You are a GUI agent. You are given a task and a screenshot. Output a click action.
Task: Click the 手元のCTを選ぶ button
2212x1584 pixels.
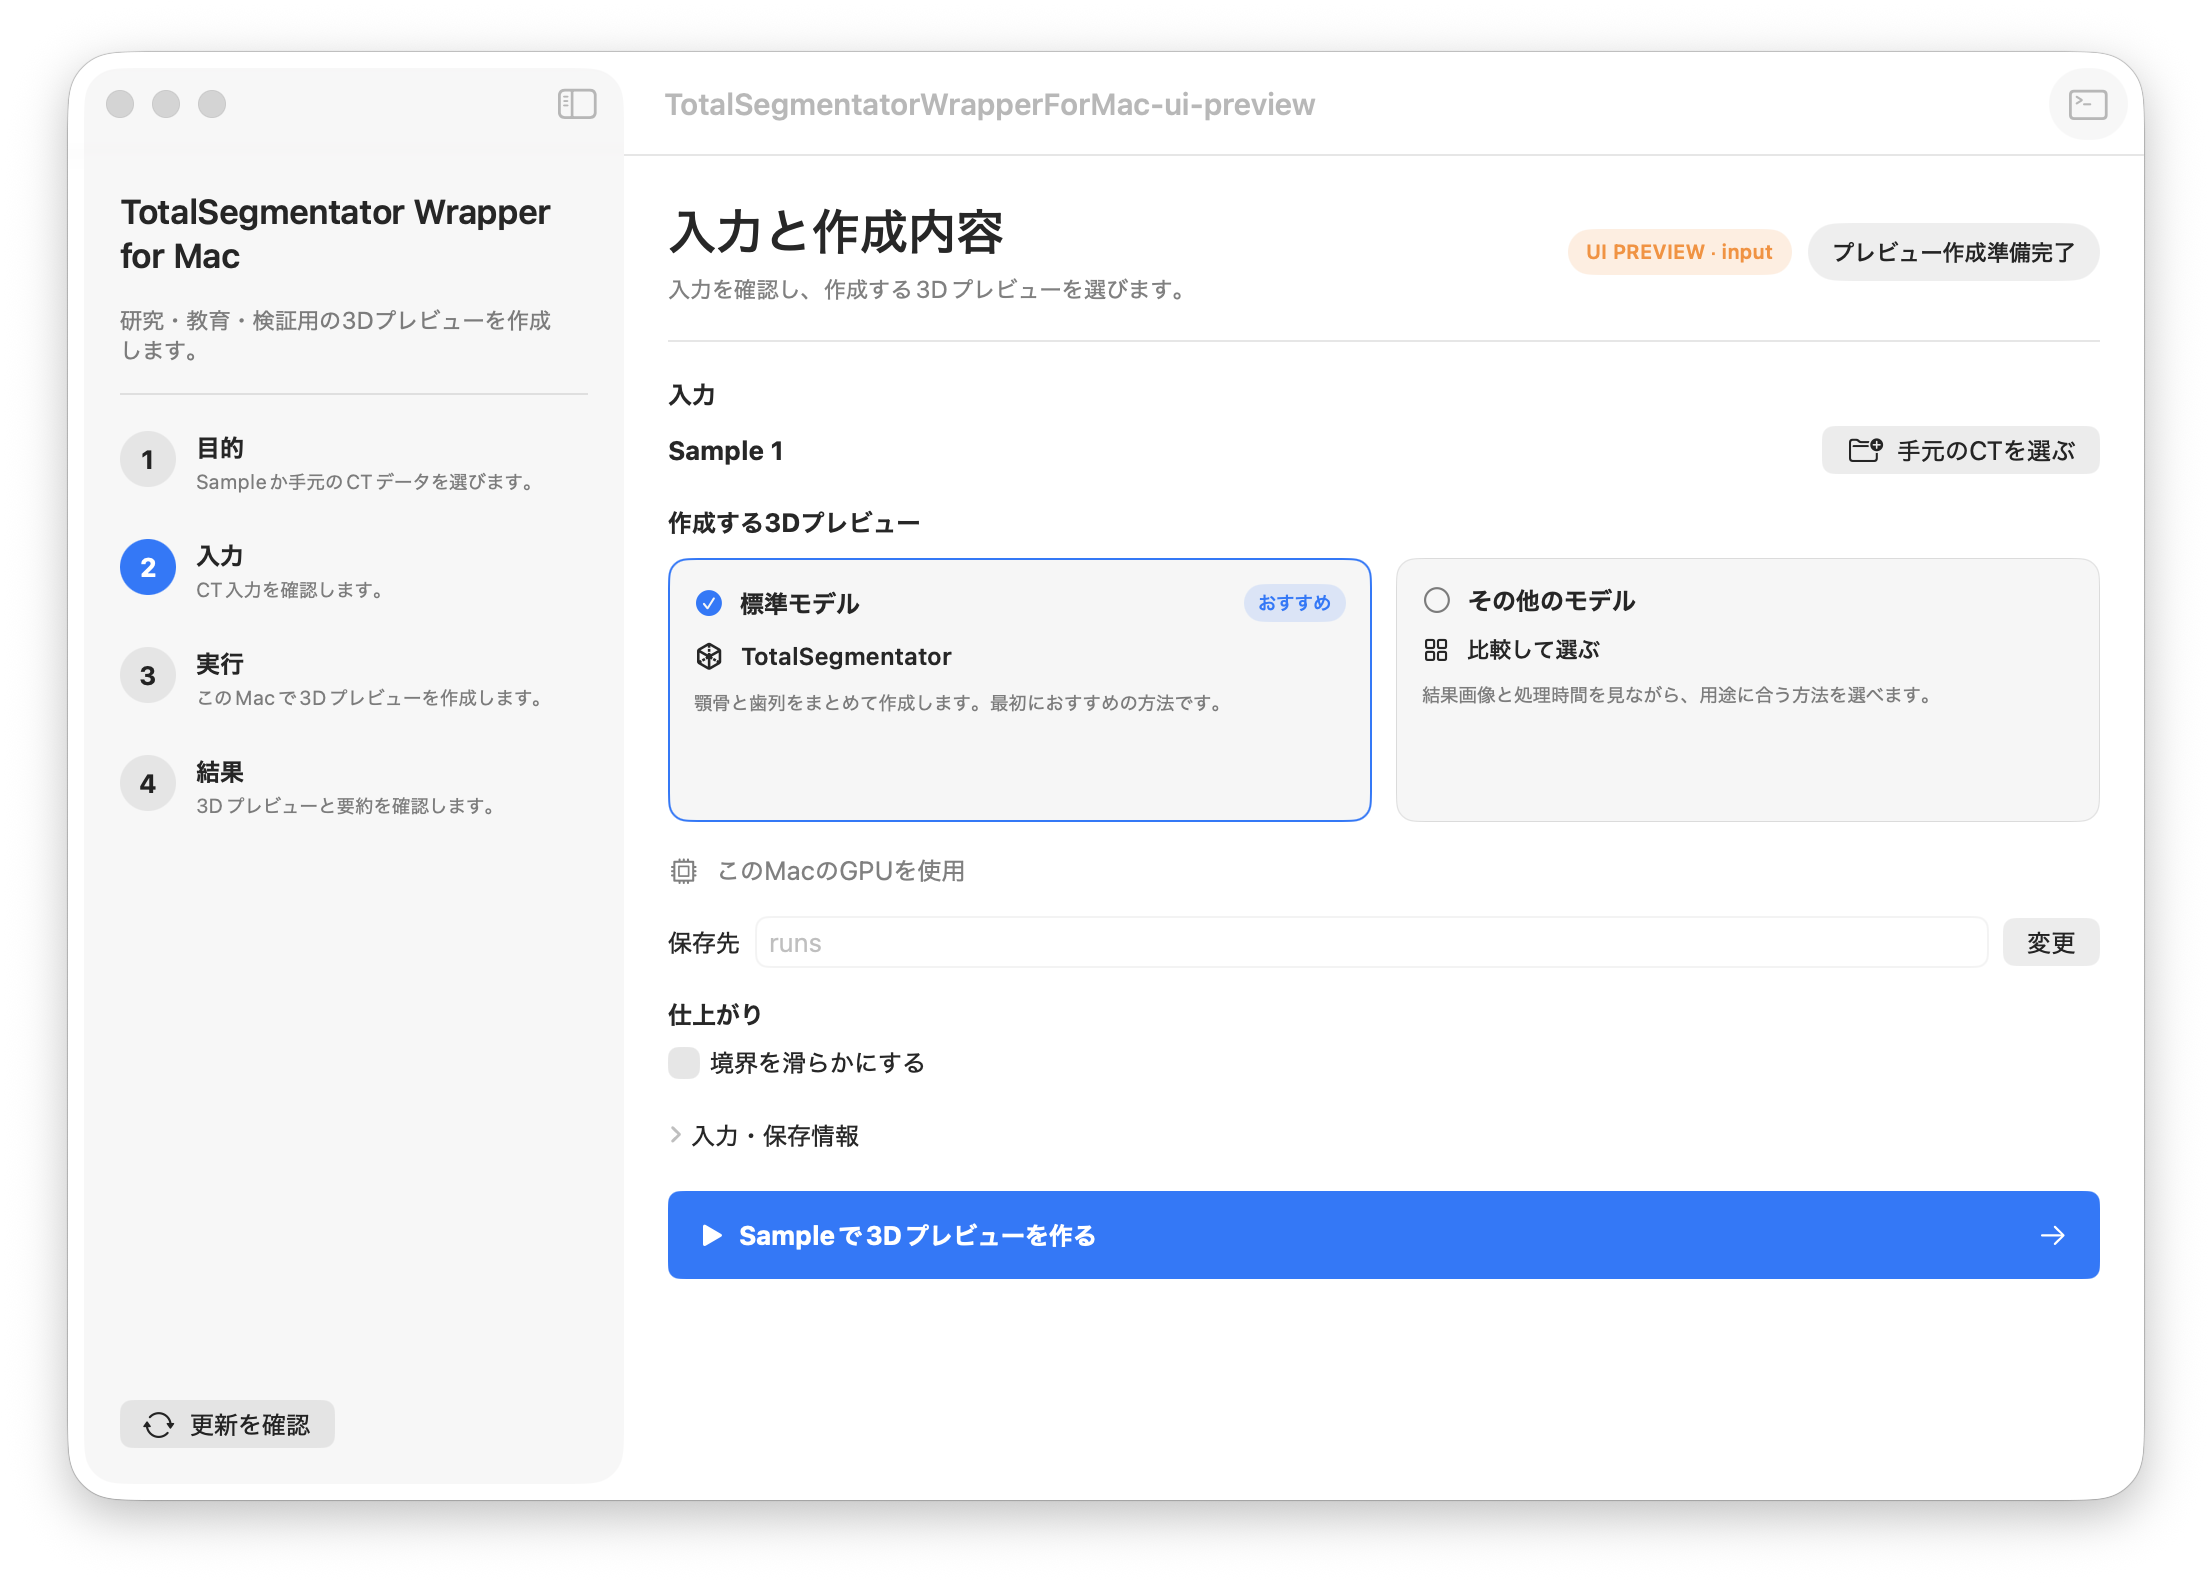coord(1960,450)
